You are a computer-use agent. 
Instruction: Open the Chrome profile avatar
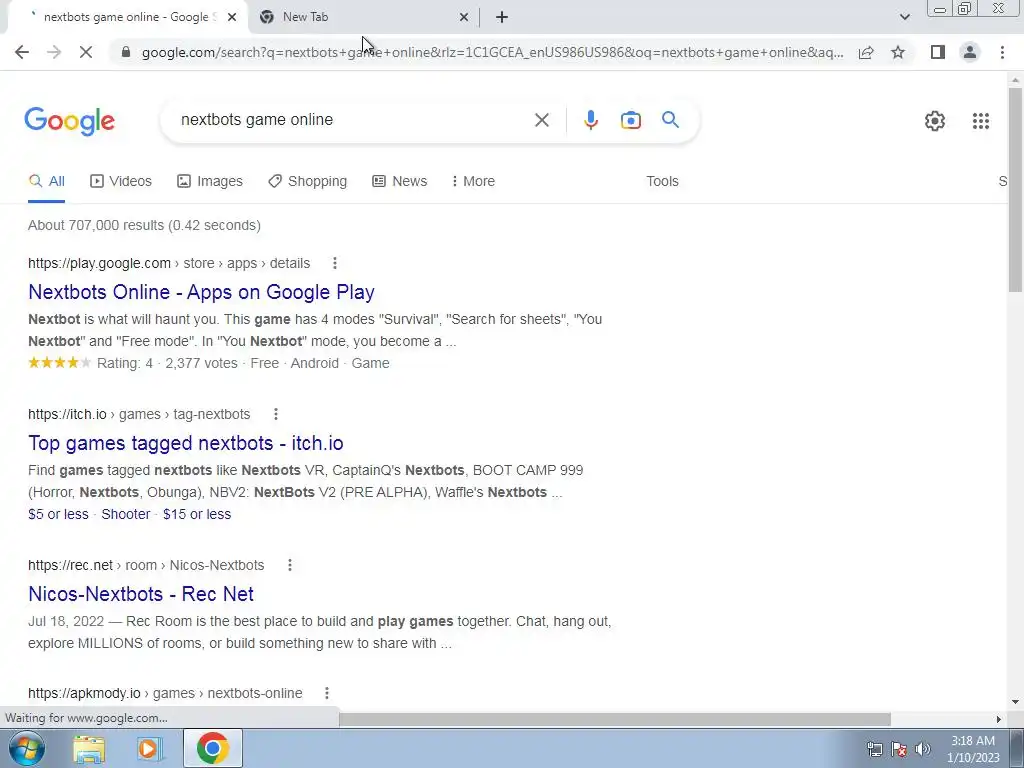(x=970, y=52)
